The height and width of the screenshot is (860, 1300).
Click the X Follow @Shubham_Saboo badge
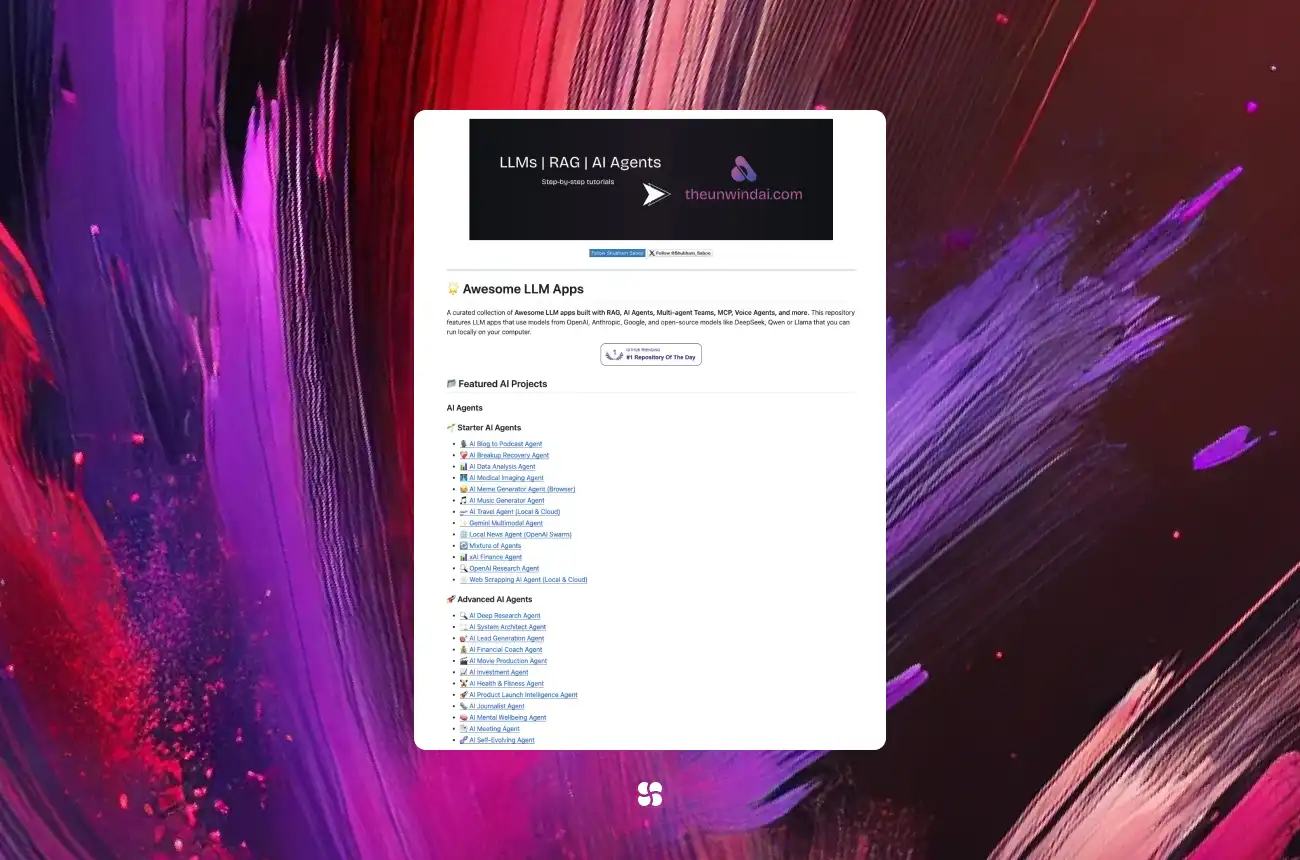point(680,253)
